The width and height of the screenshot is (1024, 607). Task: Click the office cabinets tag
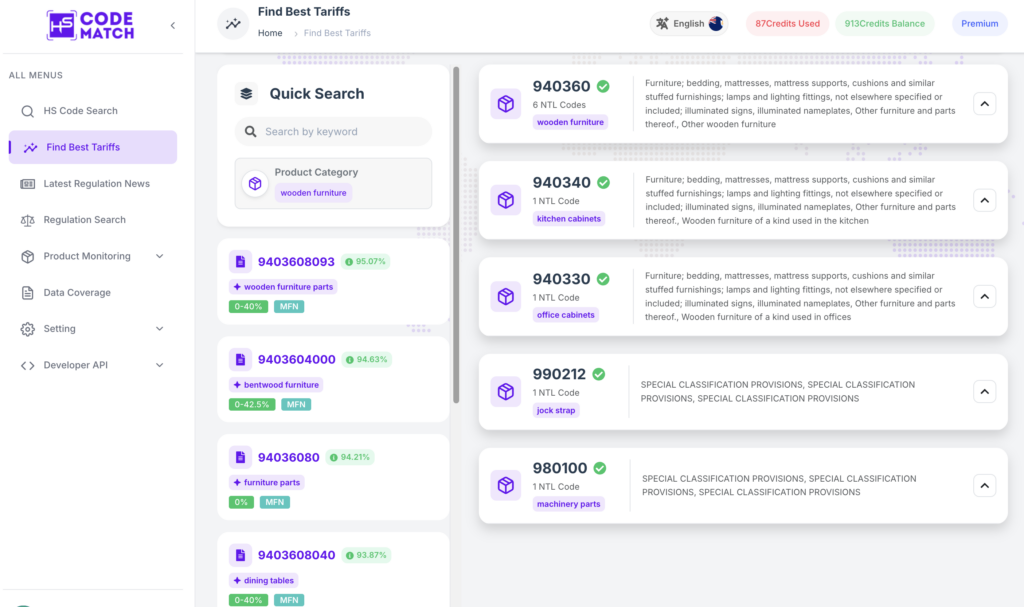click(x=566, y=315)
